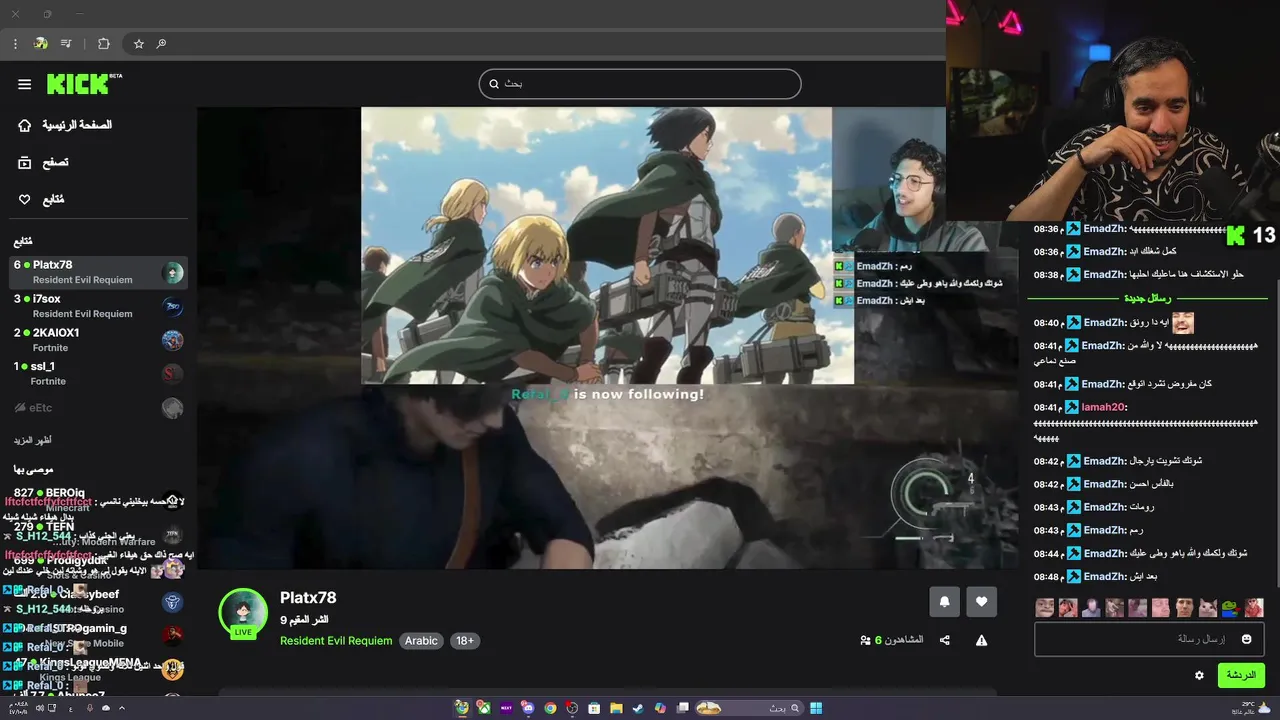Click the emote in the 08:40 chat message

pos(1183,323)
